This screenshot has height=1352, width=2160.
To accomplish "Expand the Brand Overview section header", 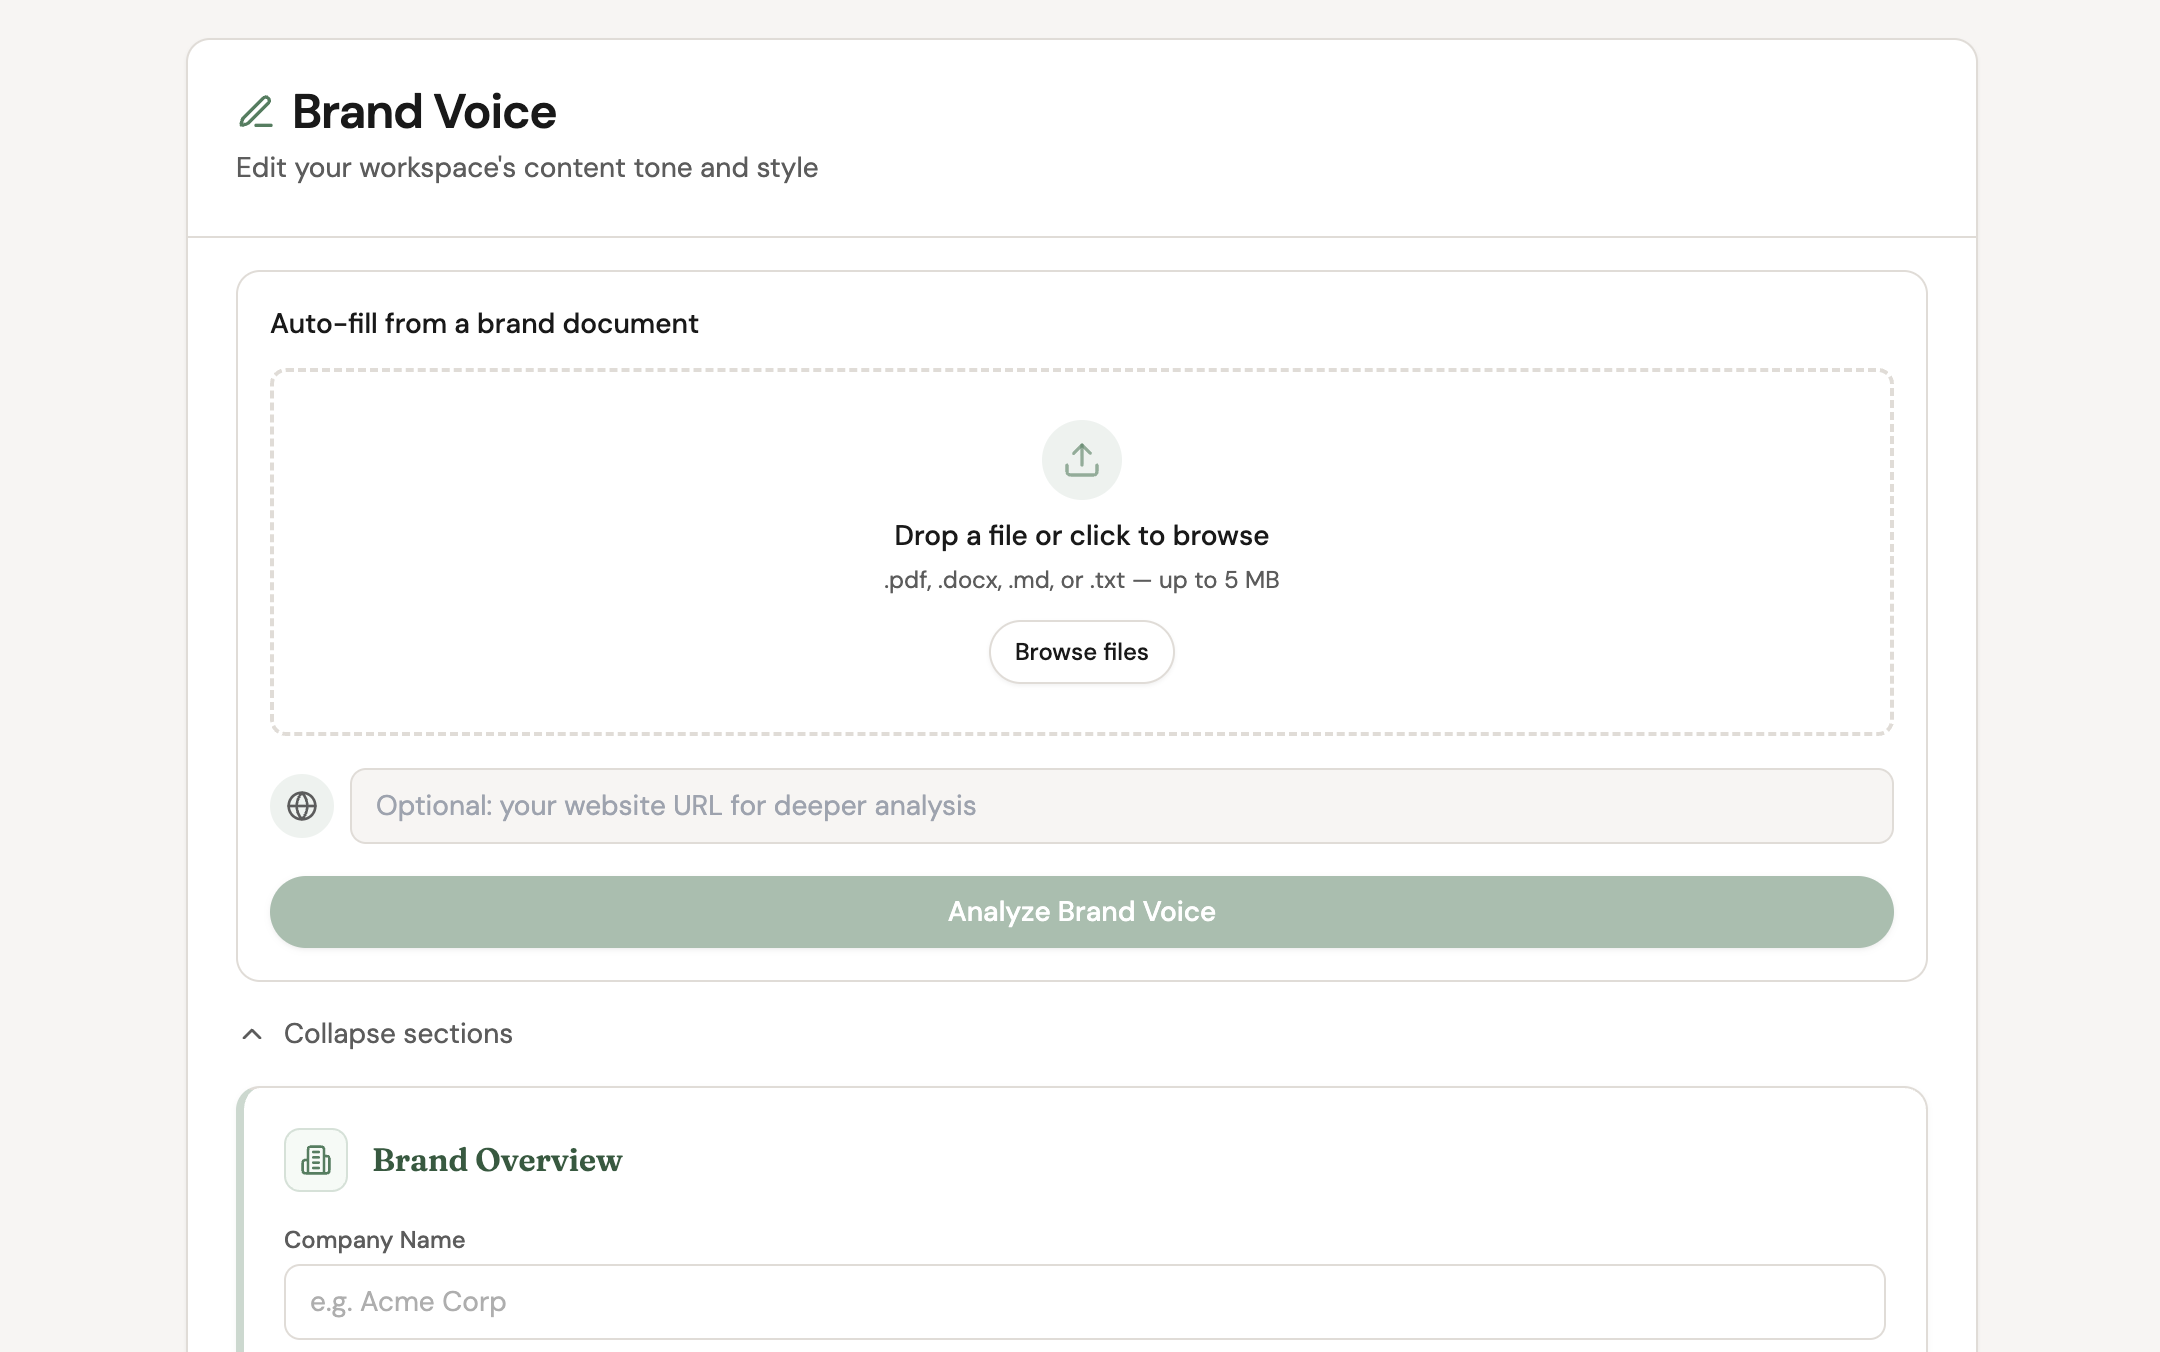I will (x=497, y=1160).
